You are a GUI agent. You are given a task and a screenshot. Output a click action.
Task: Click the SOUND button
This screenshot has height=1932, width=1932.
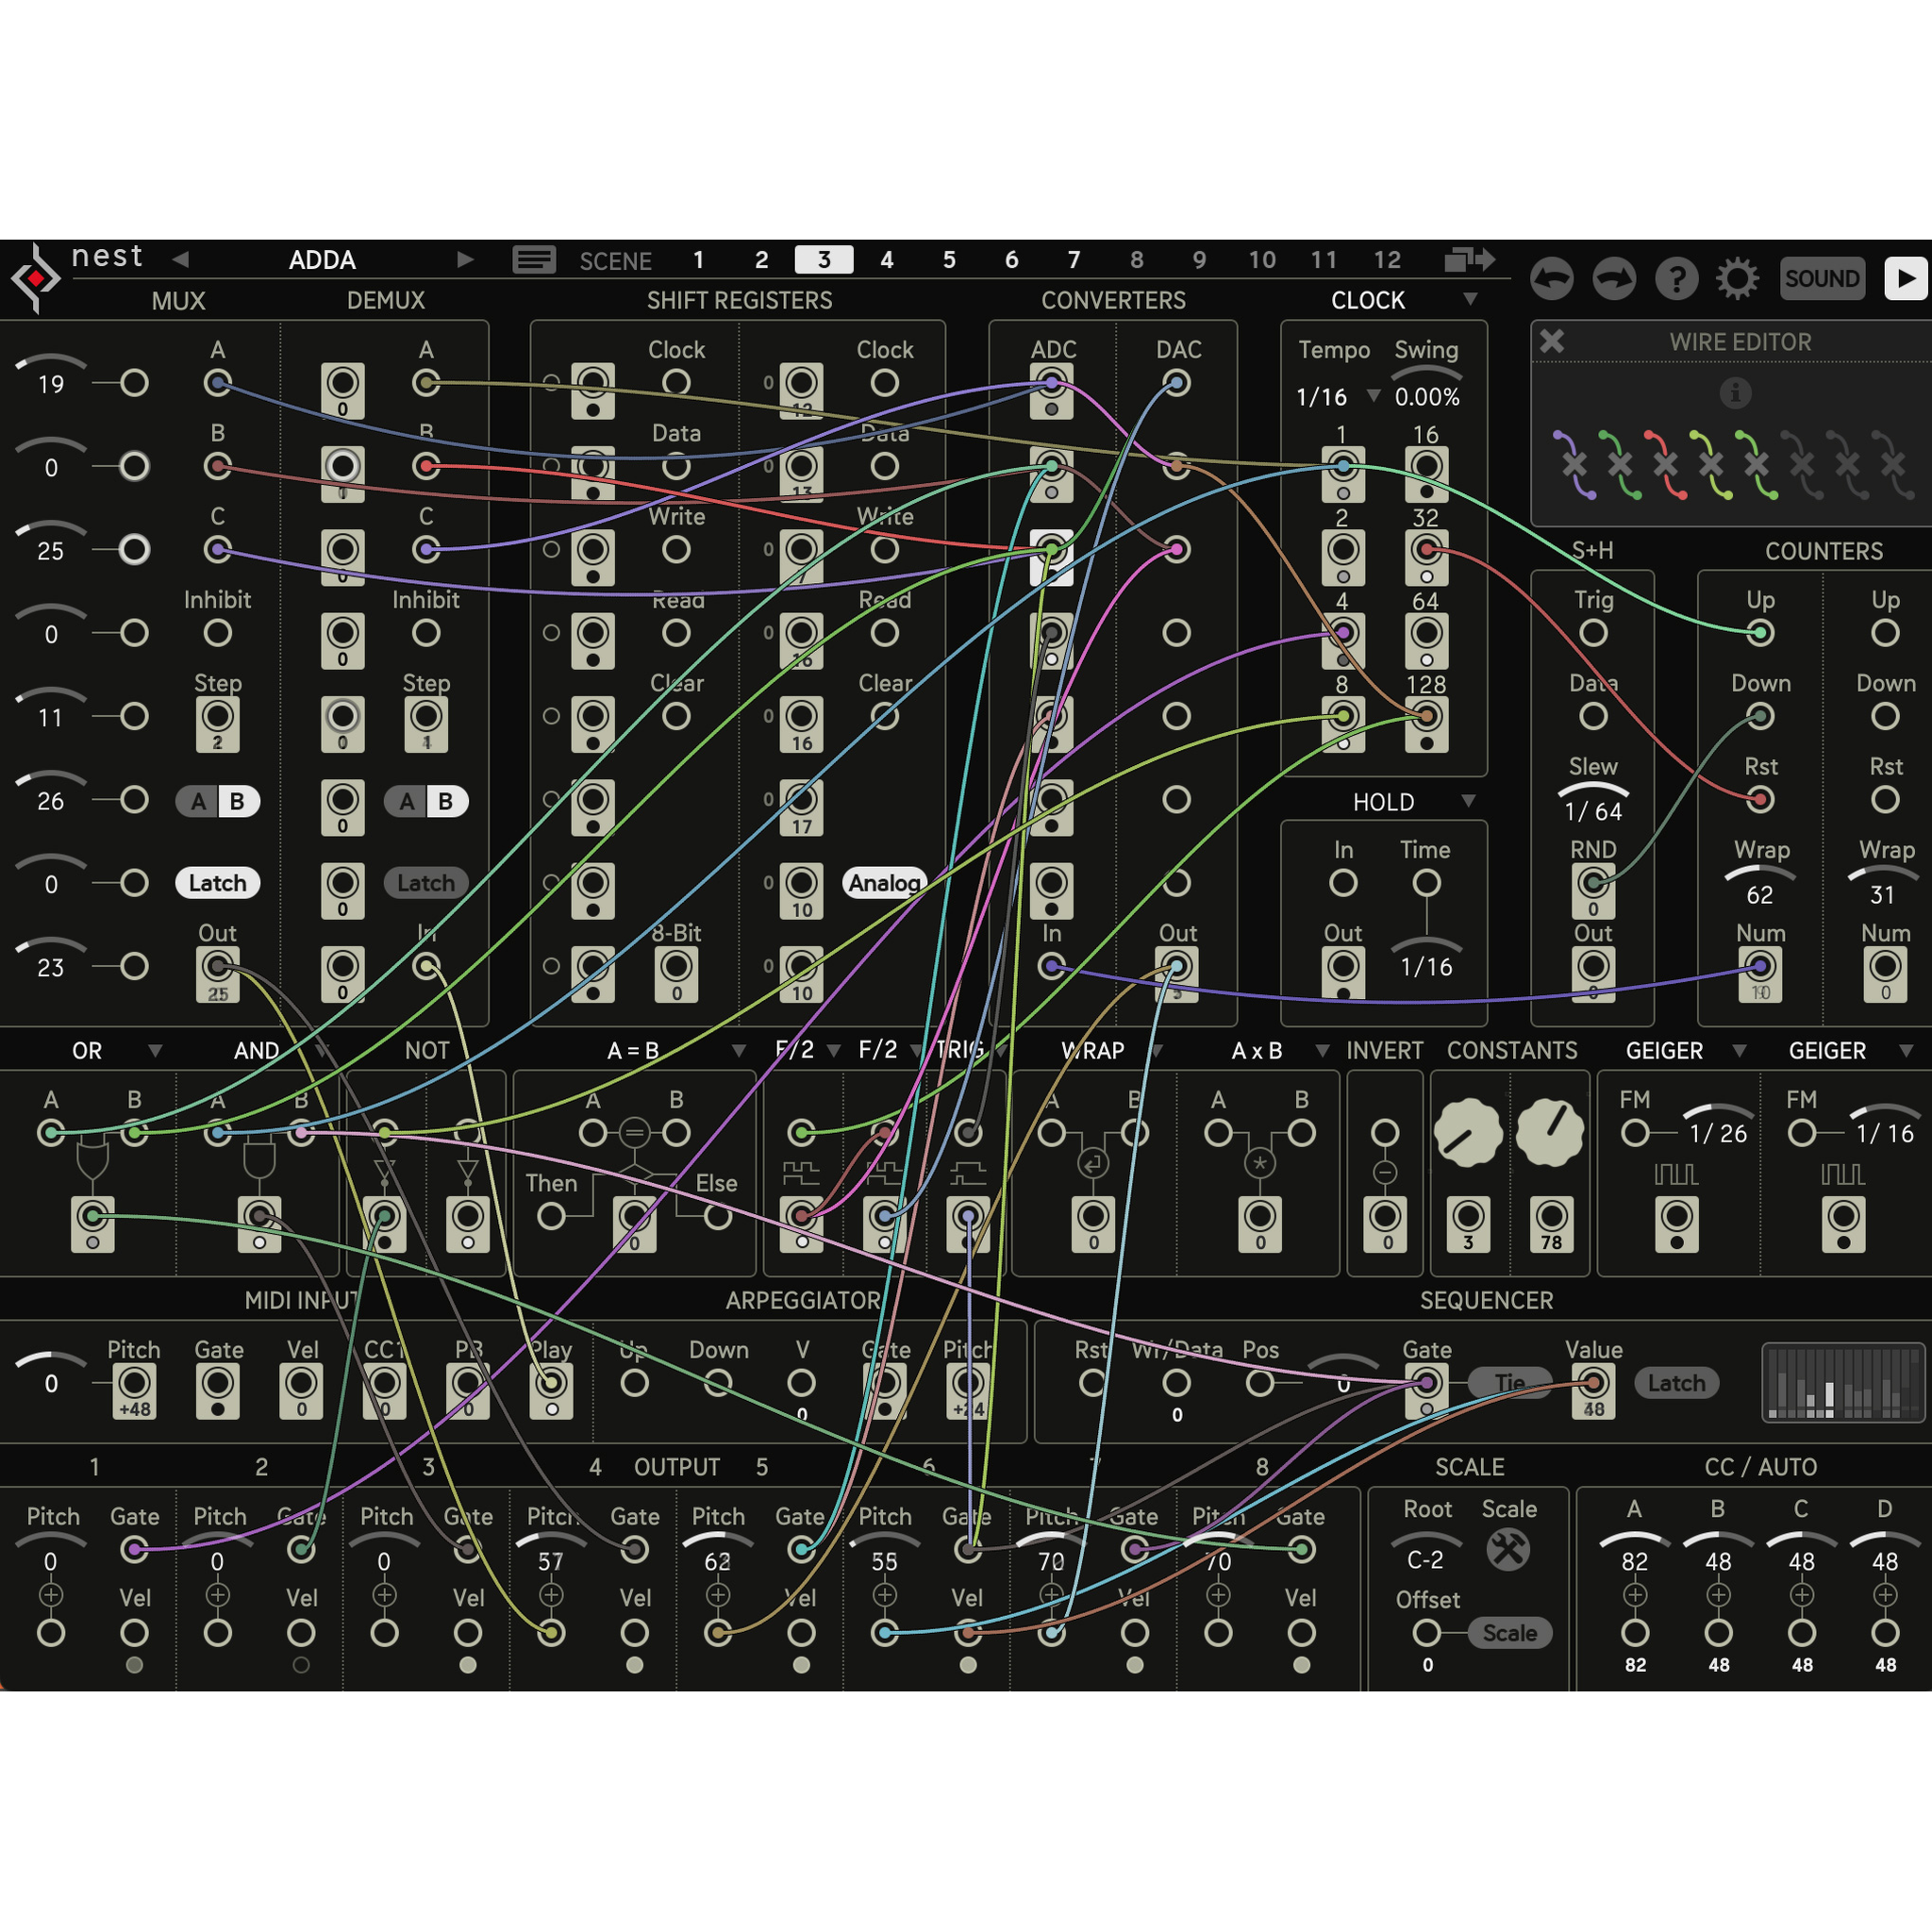pos(1822,278)
